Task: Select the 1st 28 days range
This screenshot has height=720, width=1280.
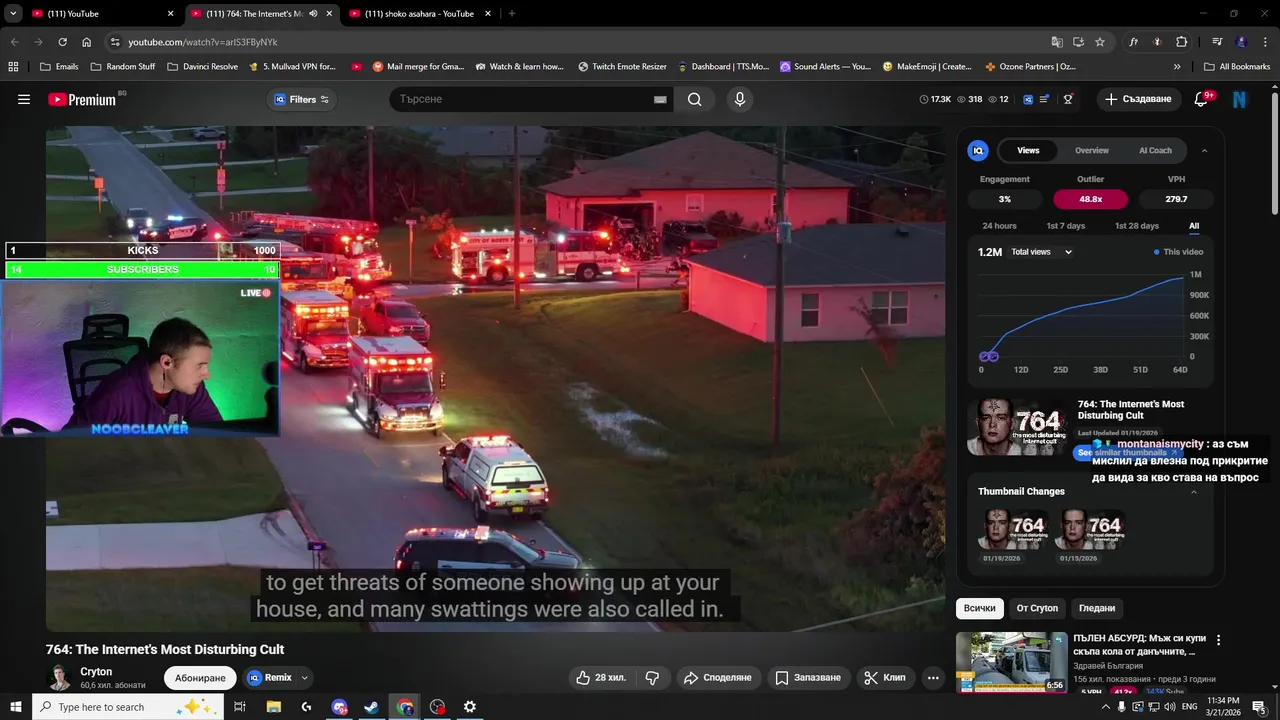Action: point(1137,226)
